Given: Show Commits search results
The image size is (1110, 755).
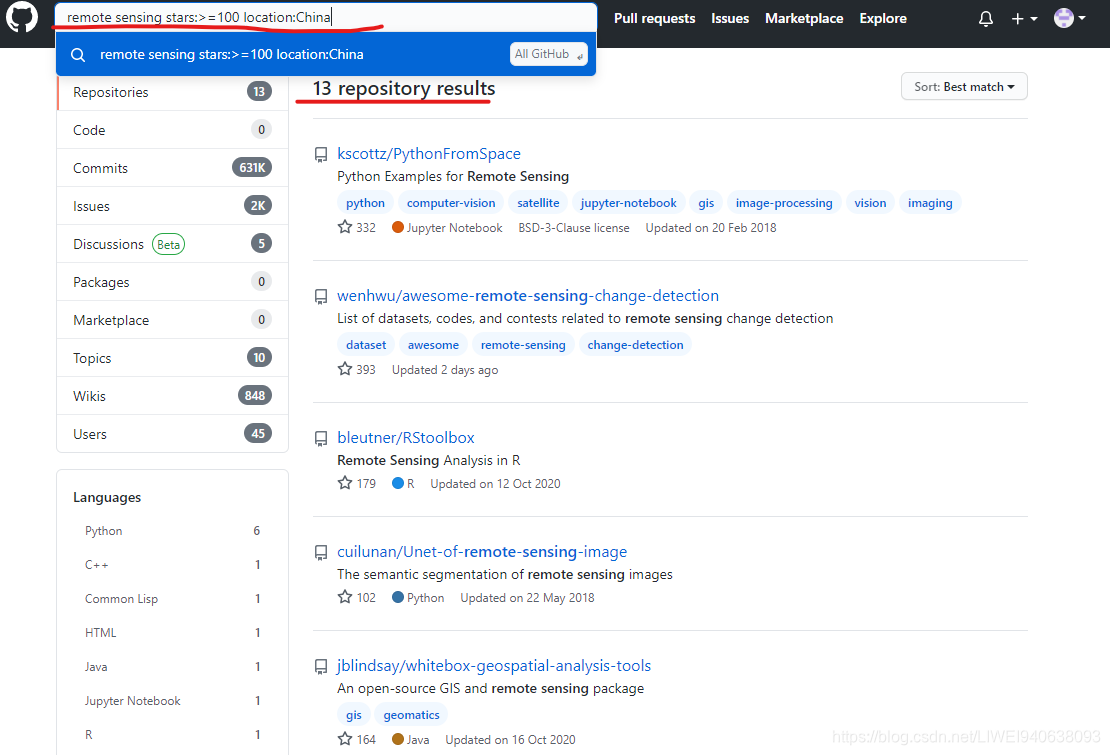Looking at the screenshot, I should [x=172, y=168].
